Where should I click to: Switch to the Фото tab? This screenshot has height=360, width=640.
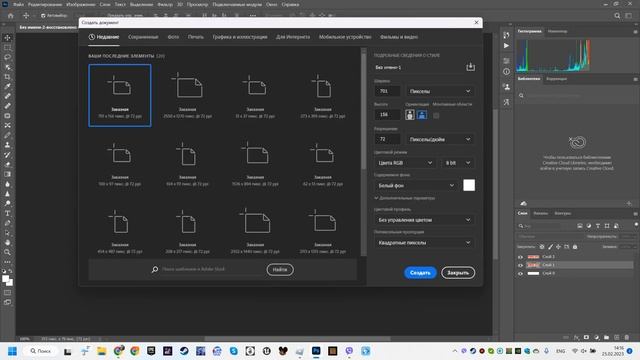click(x=173, y=37)
